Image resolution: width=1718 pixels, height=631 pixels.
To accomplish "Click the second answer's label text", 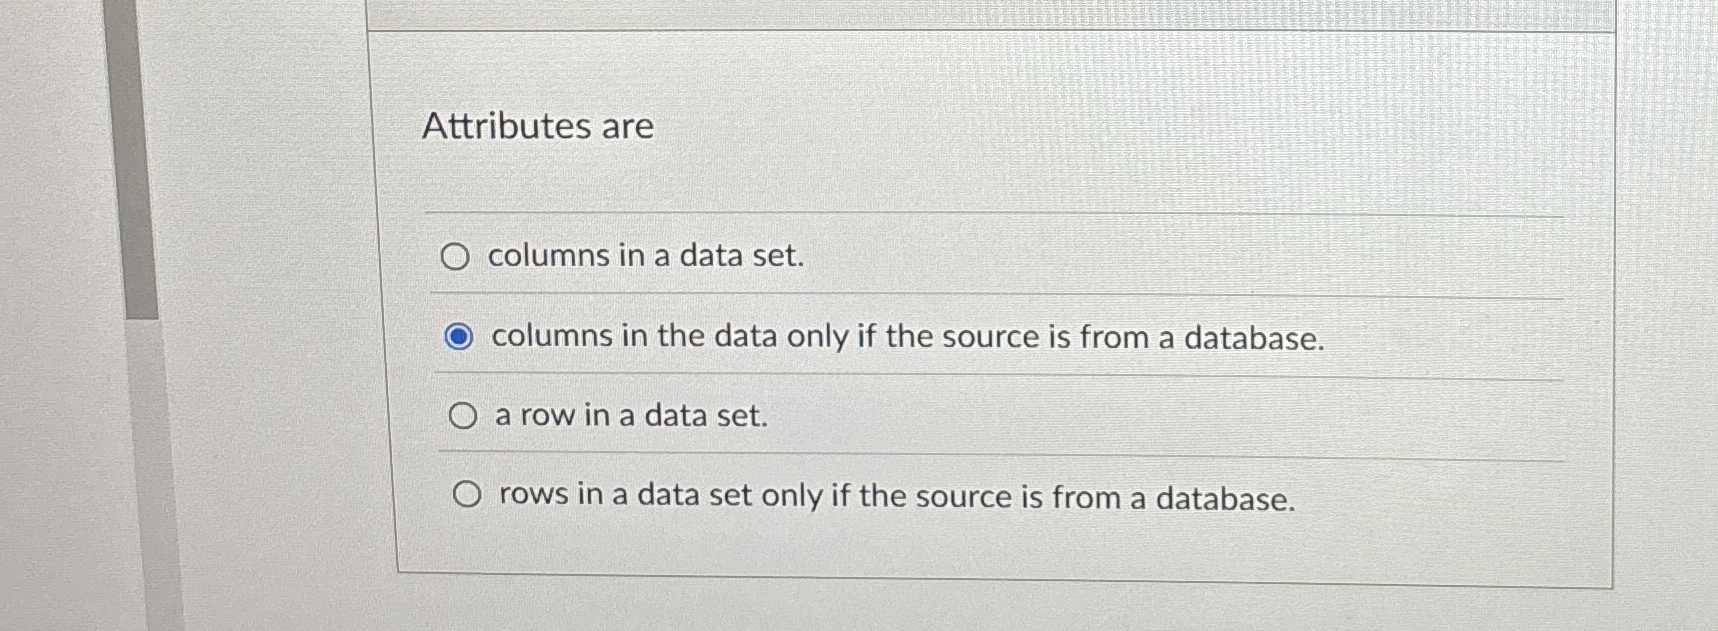I will pos(908,337).
